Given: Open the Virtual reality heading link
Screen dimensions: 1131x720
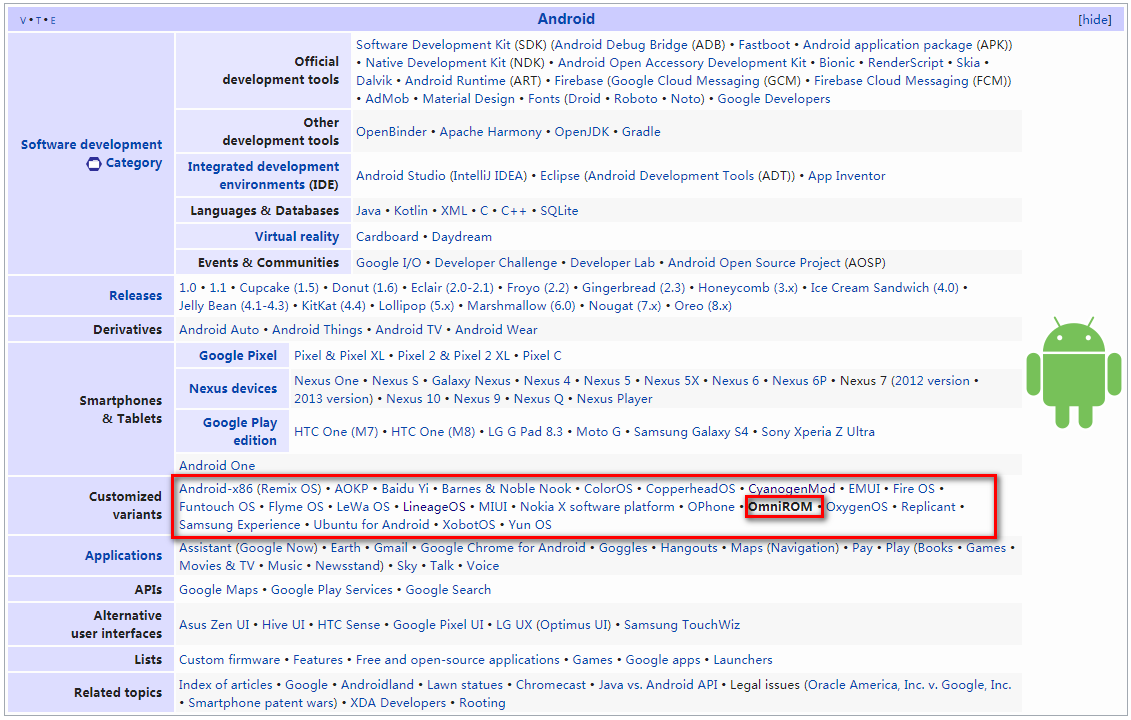Looking at the screenshot, I should 296,237.
